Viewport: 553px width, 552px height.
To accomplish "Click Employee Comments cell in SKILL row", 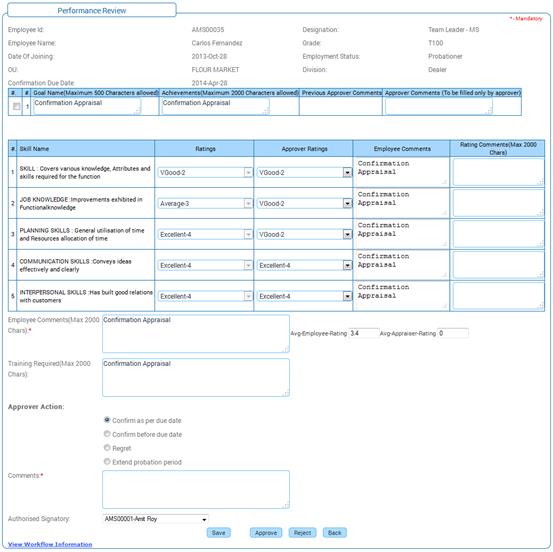I will (401, 172).
